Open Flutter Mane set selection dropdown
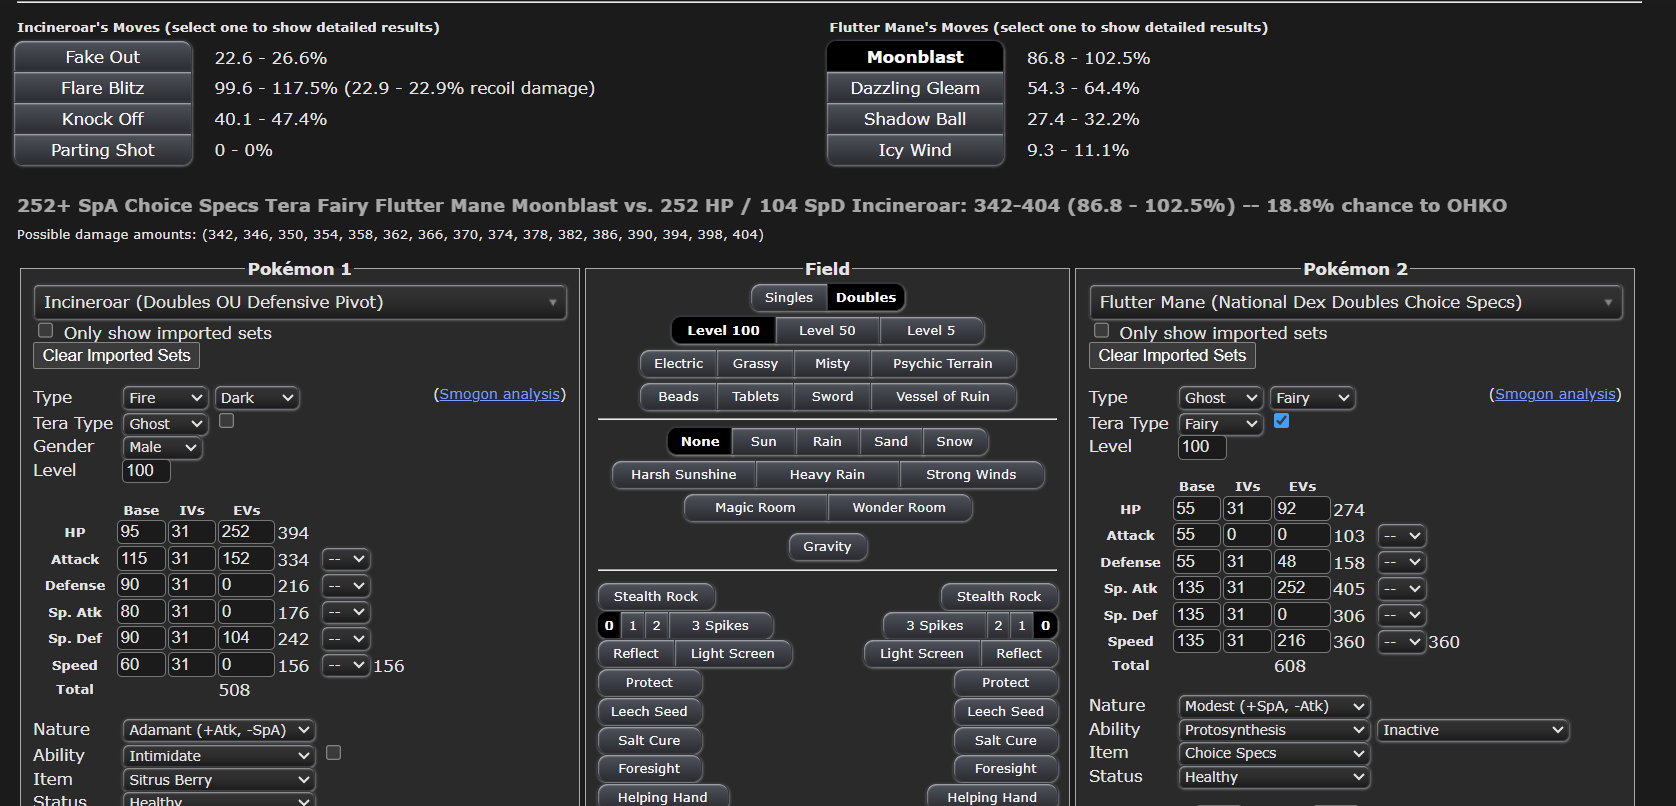Screen dimensions: 1676x806 [1356, 302]
